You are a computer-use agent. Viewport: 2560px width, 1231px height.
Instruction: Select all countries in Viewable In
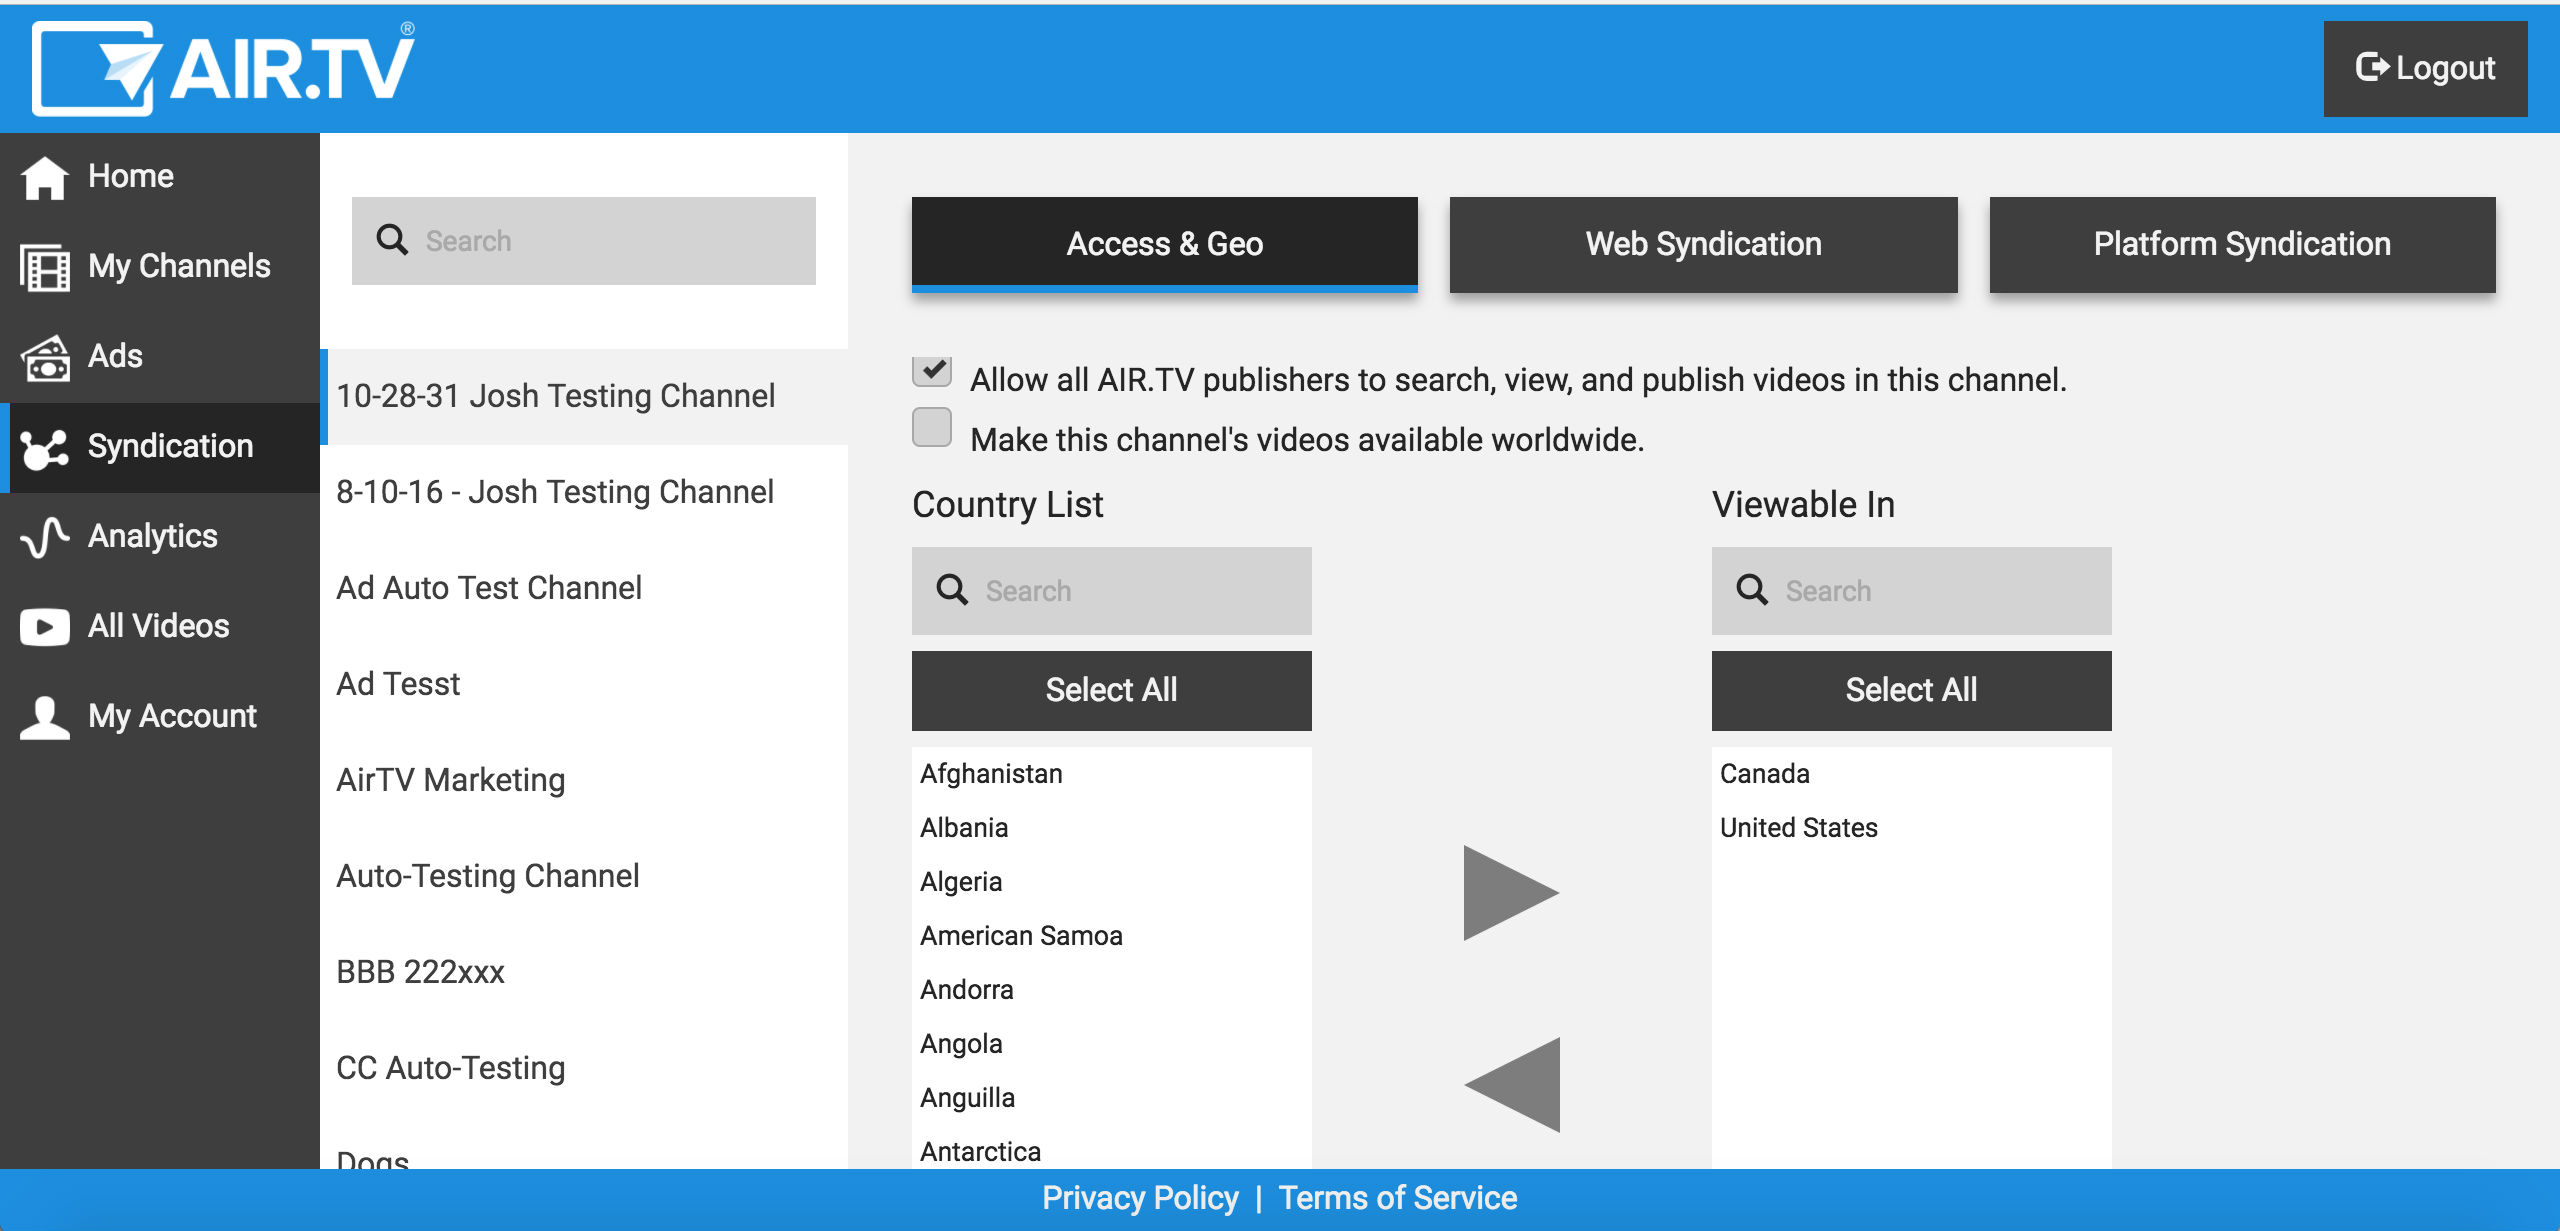coord(1912,689)
